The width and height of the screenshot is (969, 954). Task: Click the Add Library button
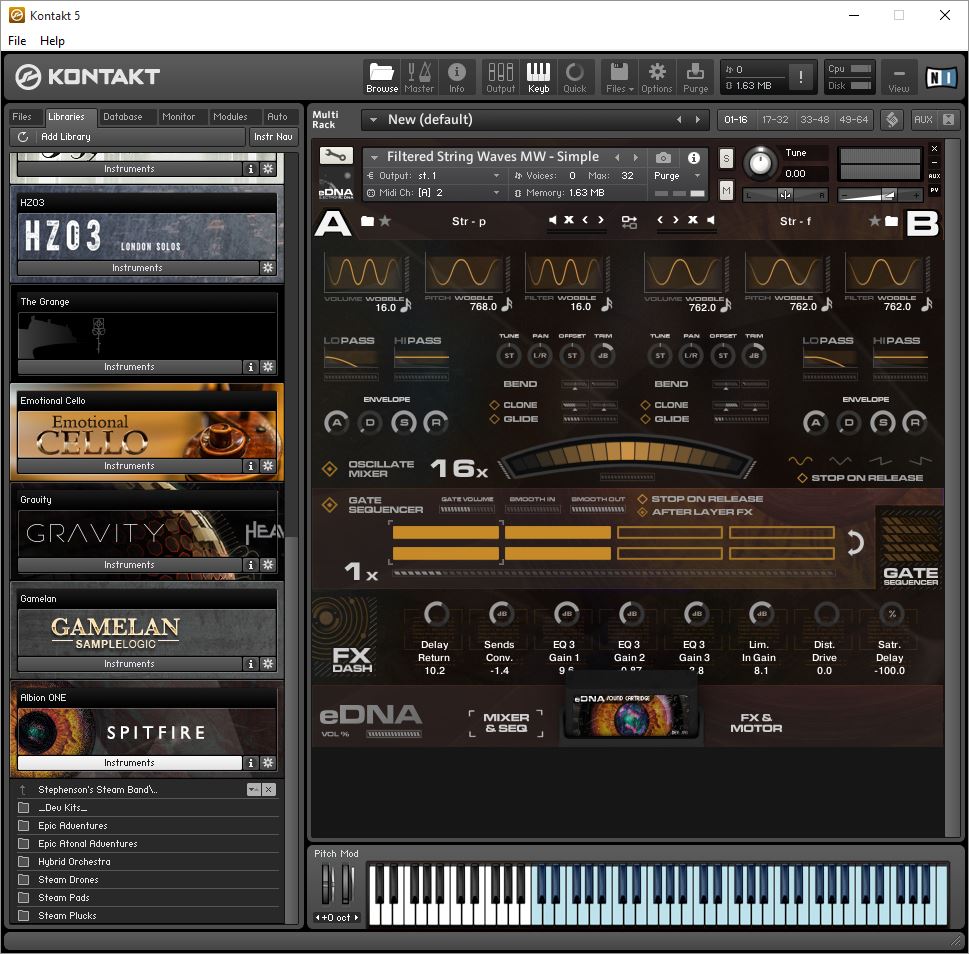(128, 137)
